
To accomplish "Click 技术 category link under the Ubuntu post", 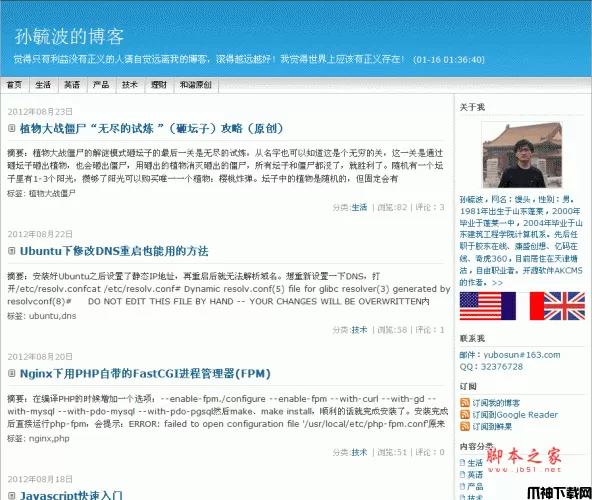I will (359, 330).
